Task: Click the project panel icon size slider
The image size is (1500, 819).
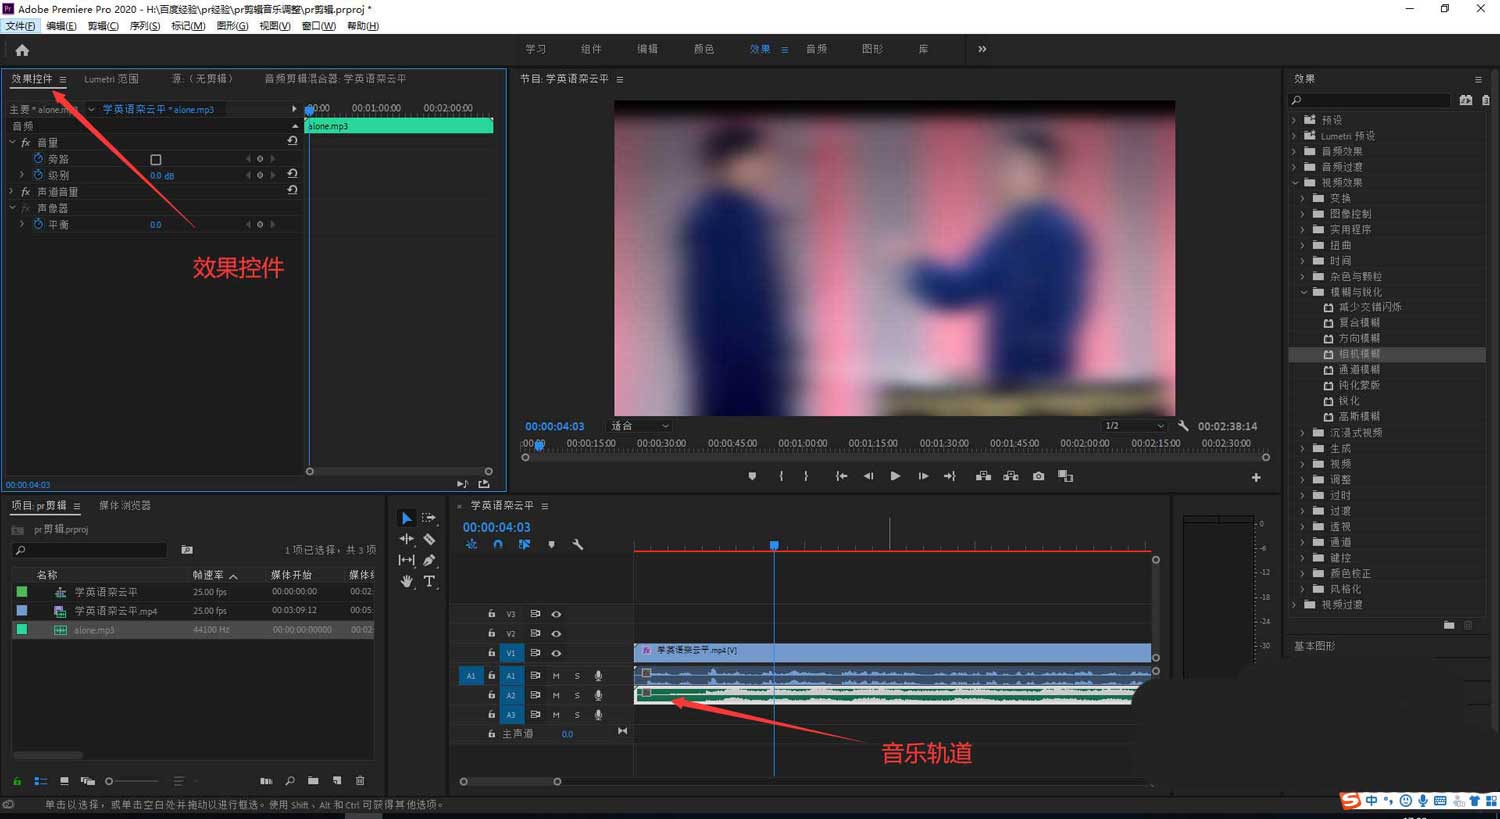Action: coord(130,781)
